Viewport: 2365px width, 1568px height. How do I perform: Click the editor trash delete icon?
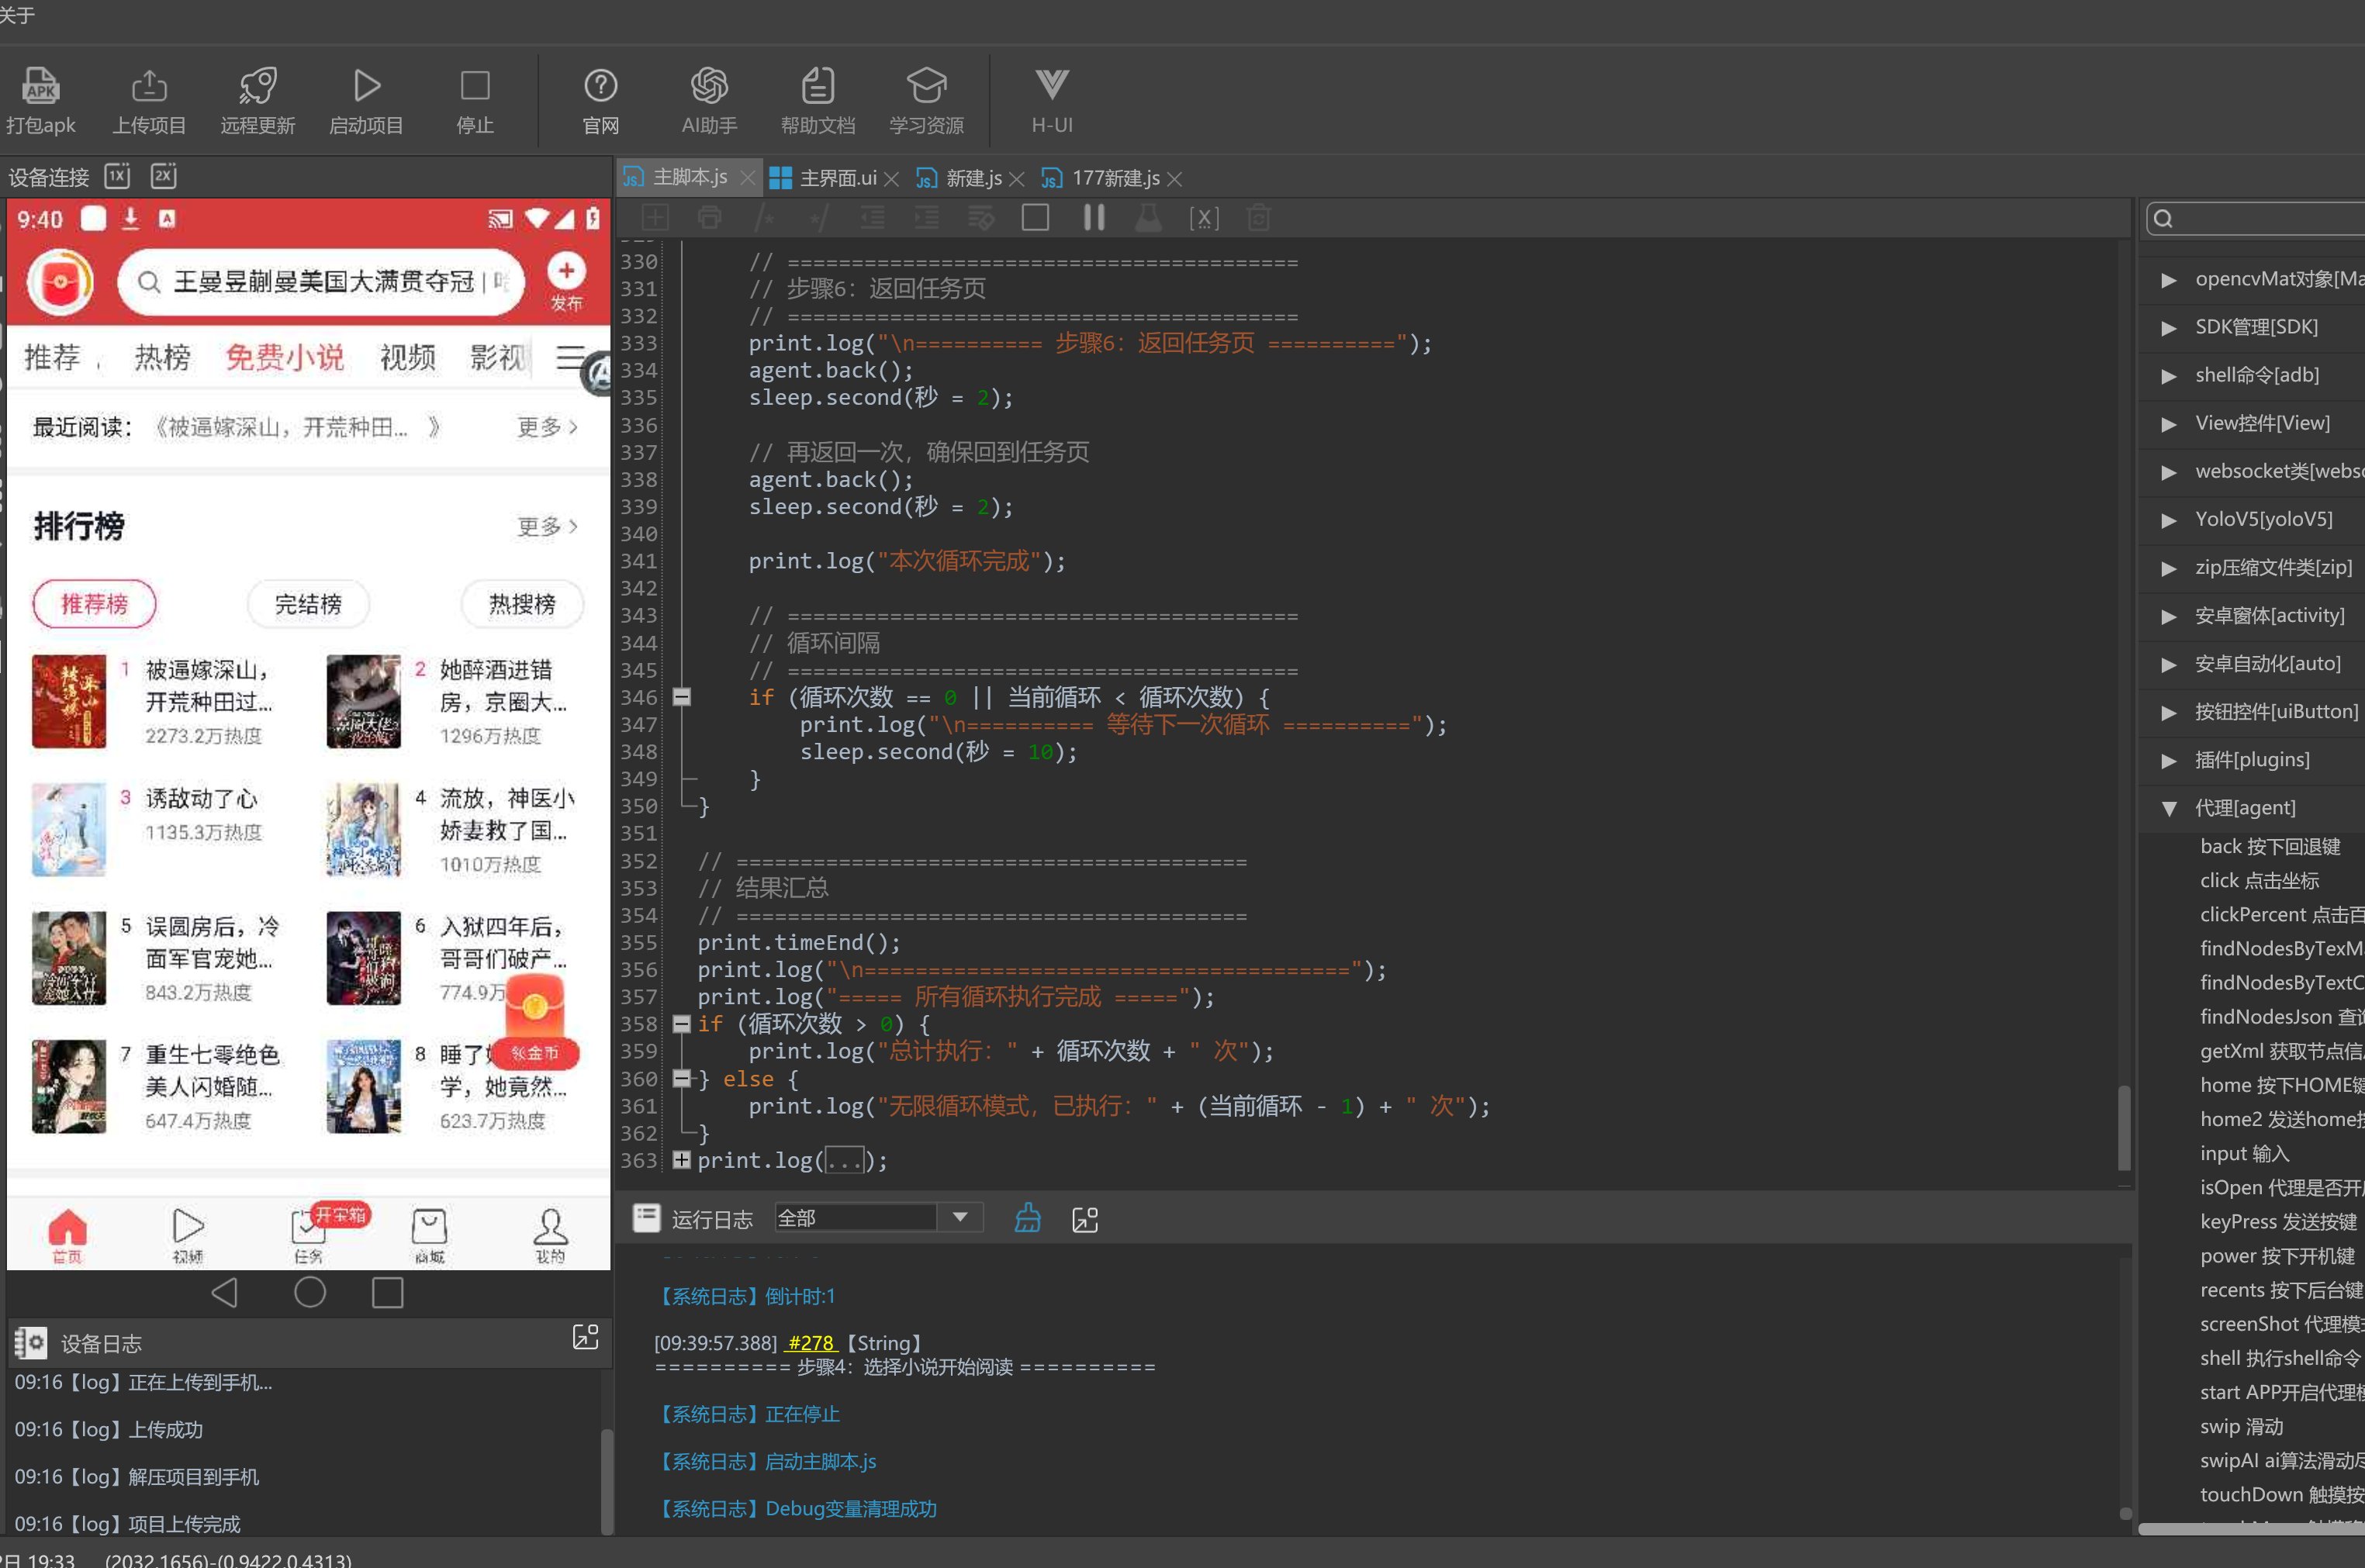(x=1259, y=218)
